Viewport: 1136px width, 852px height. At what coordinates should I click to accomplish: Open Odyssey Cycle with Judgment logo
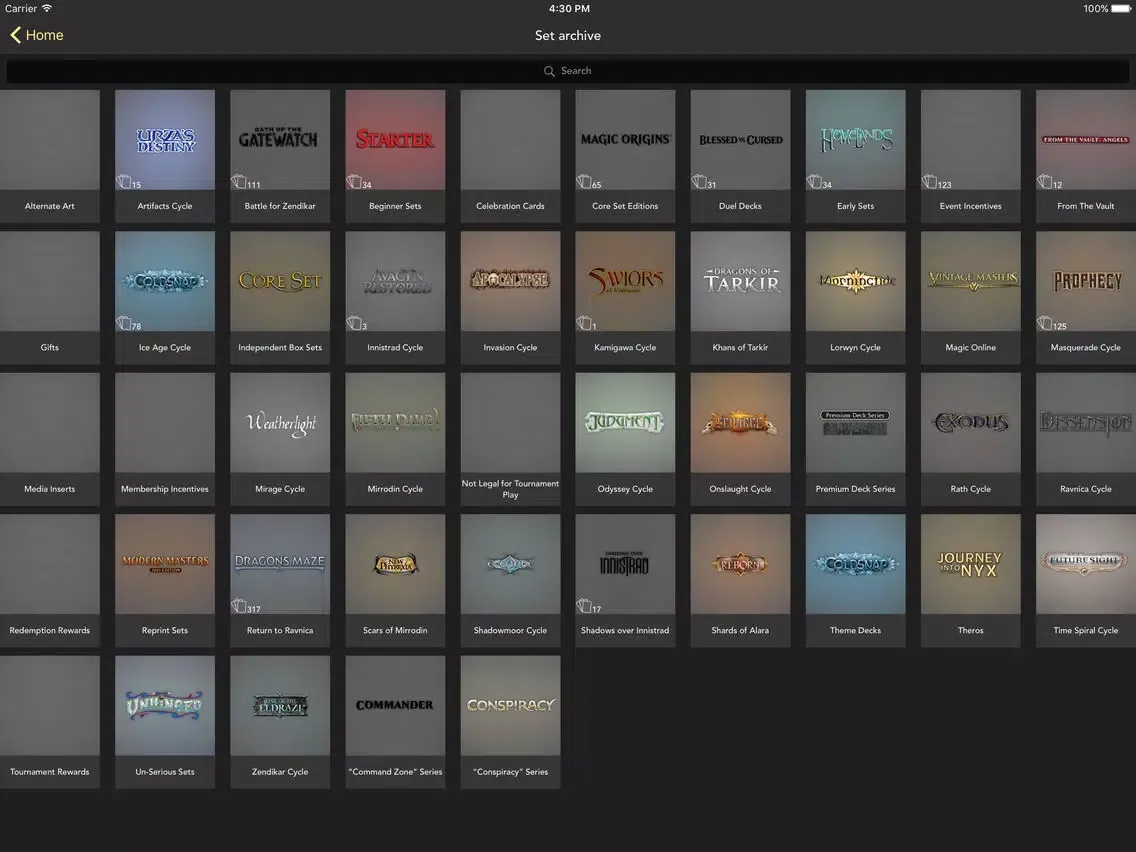click(x=625, y=439)
